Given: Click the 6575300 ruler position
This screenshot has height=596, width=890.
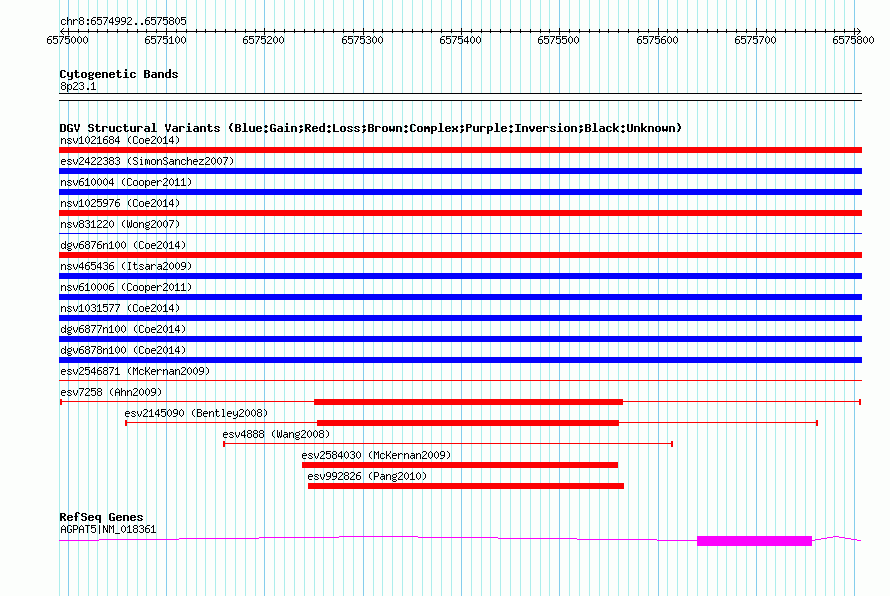Looking at the screenshot, I should tap(362, 40).
